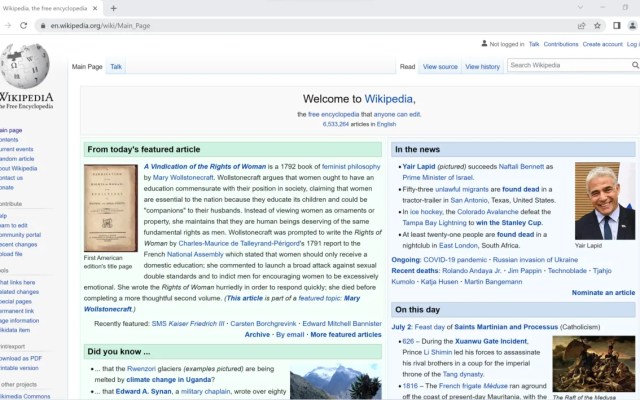The height and width of the screenshot is (400, 640).
Task: Click win the Stanley Cup link
Action: pos(509,223)
